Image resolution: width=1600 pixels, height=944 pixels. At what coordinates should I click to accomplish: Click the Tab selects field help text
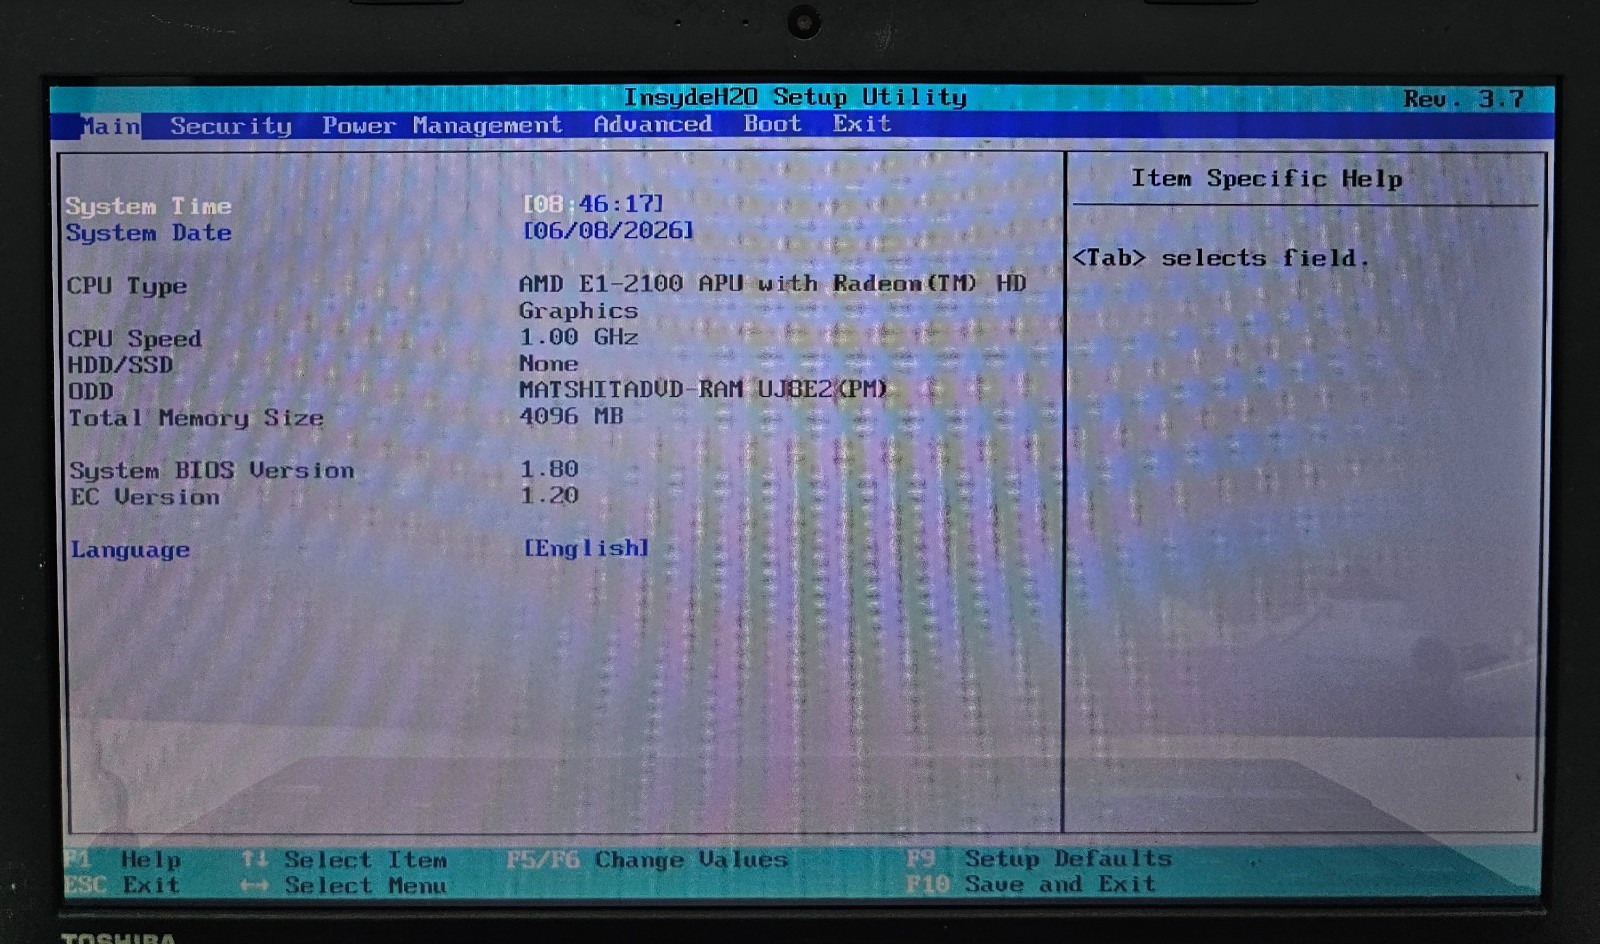[x=1220, y=258]
